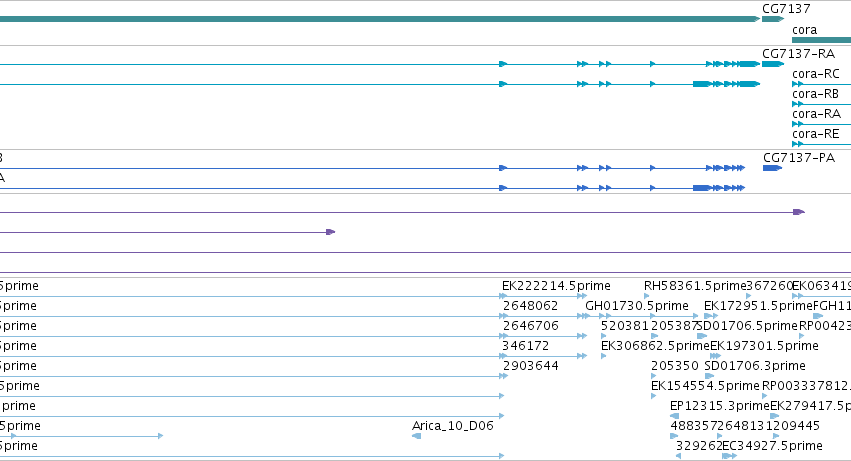Click the 488357 feature label
The height and width of the screenshot is (461, 851).
(x=694, y=426)
